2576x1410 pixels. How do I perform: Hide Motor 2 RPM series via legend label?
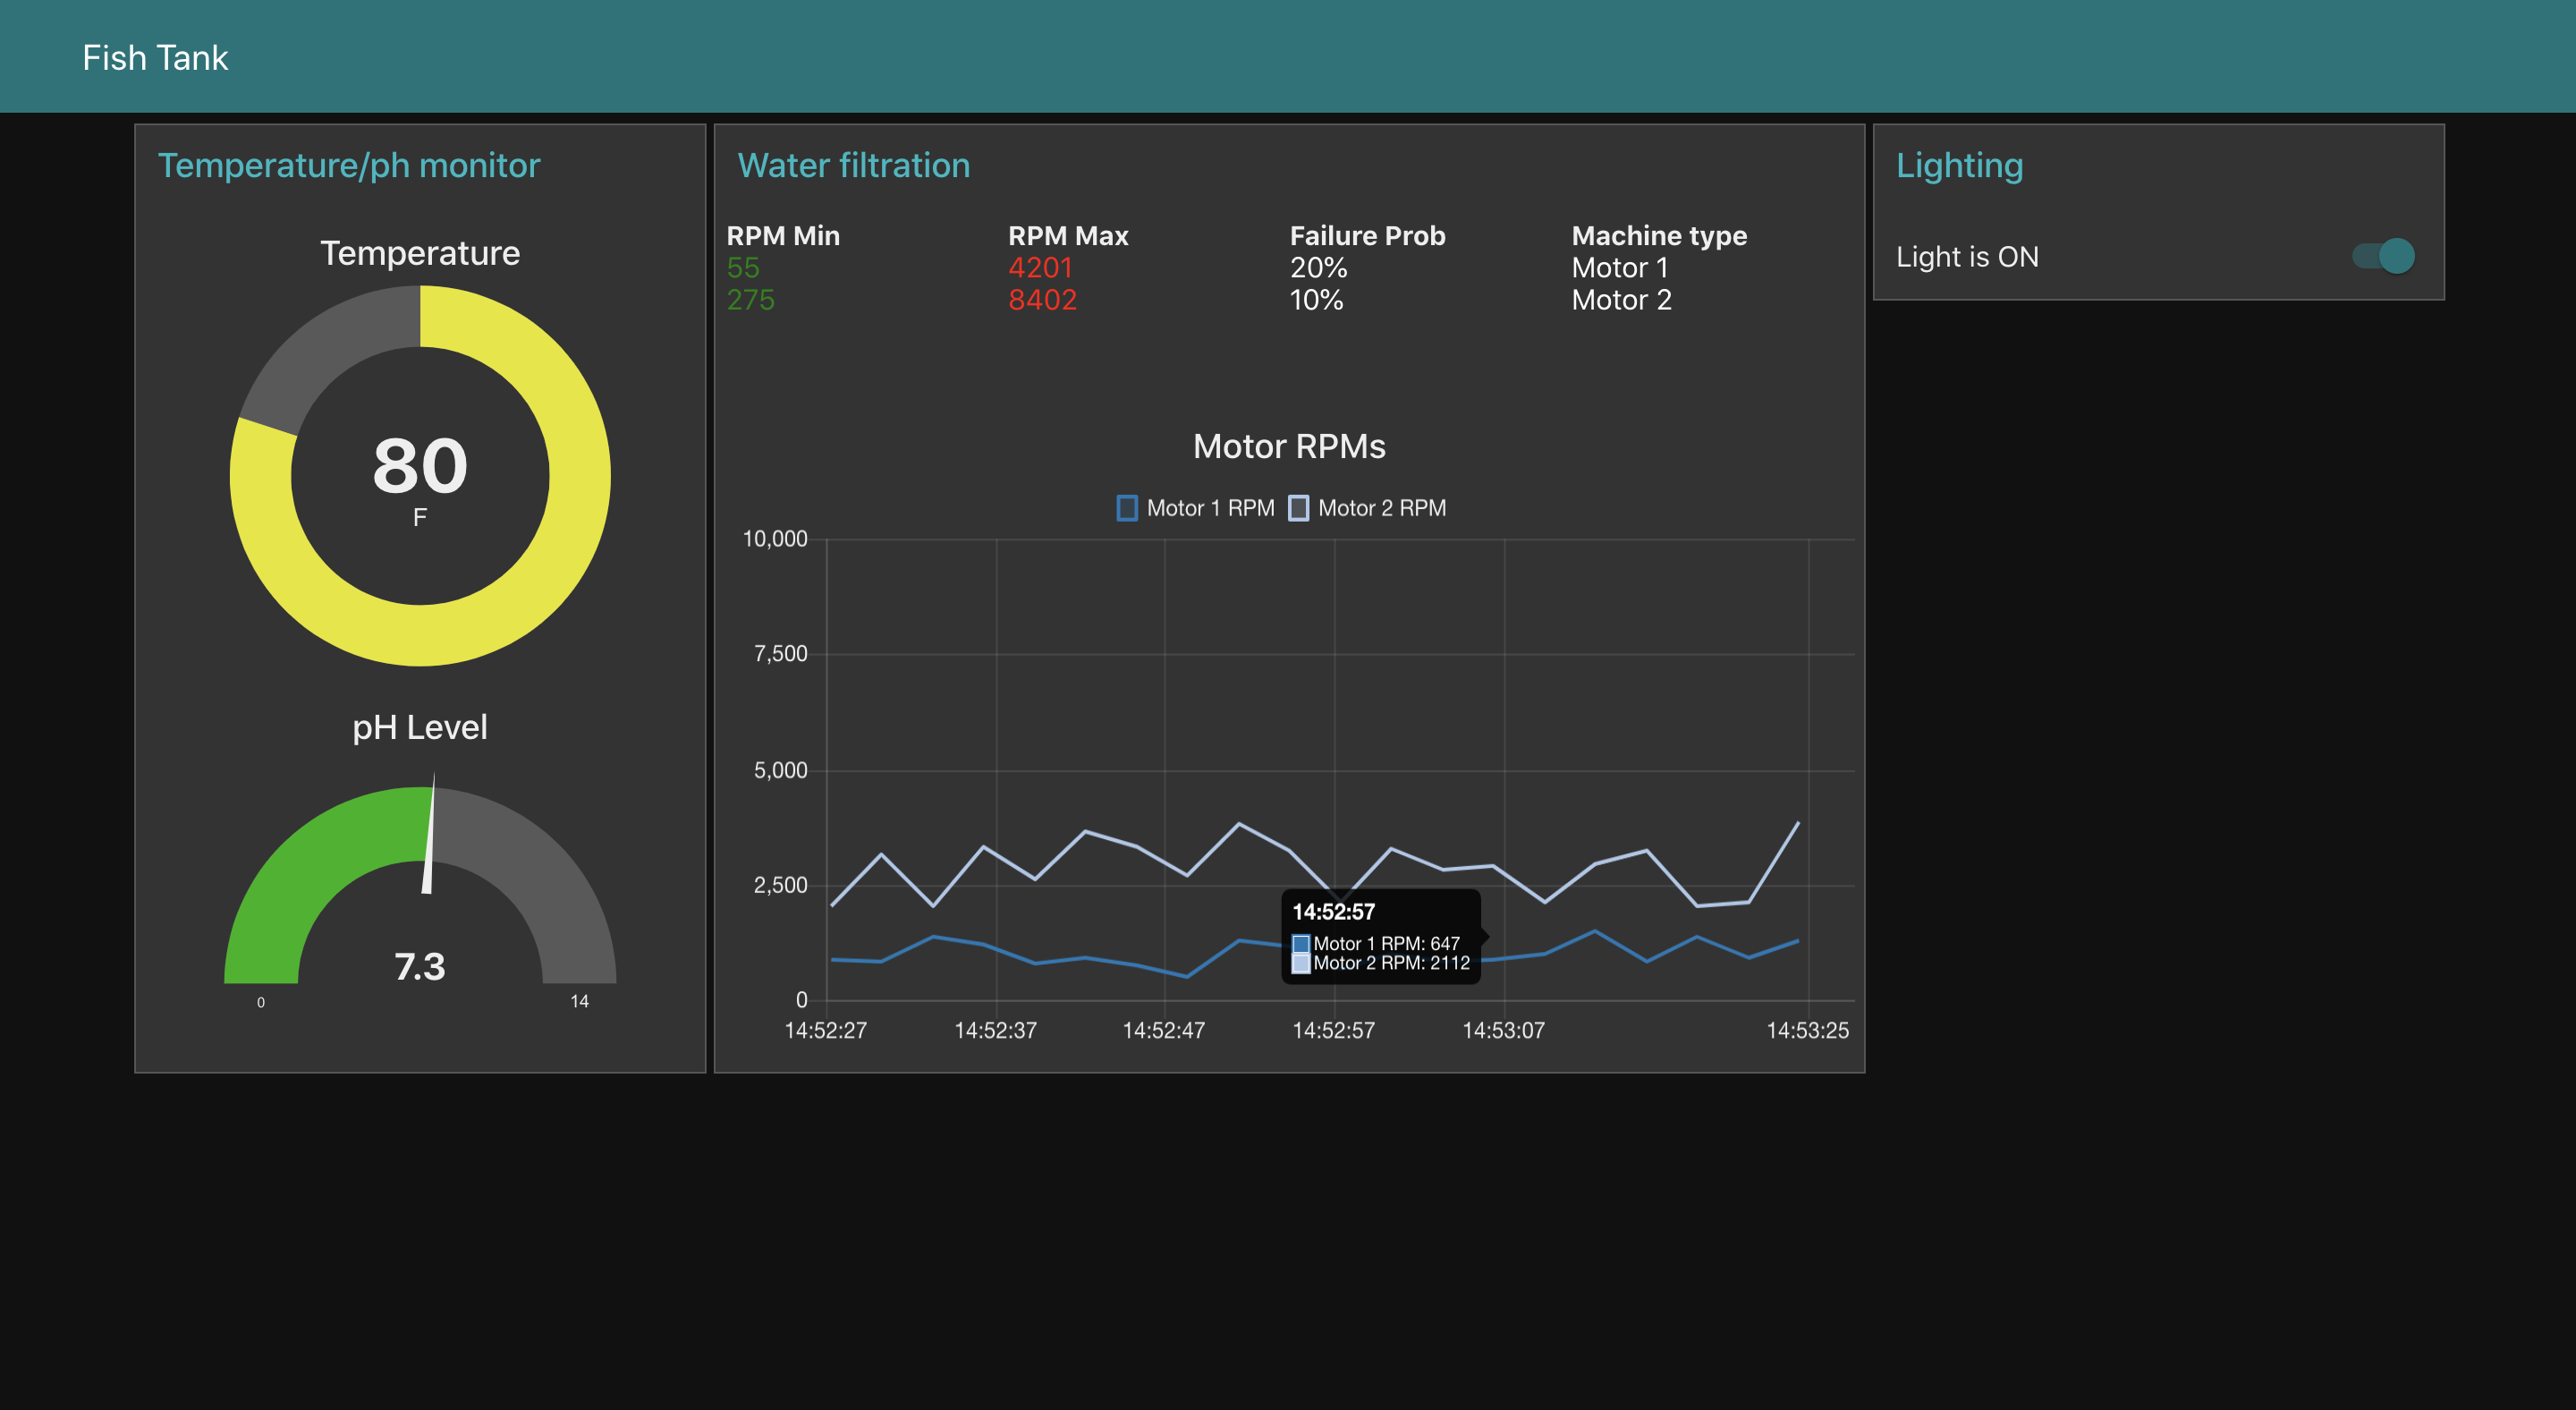click(1381, 508)
